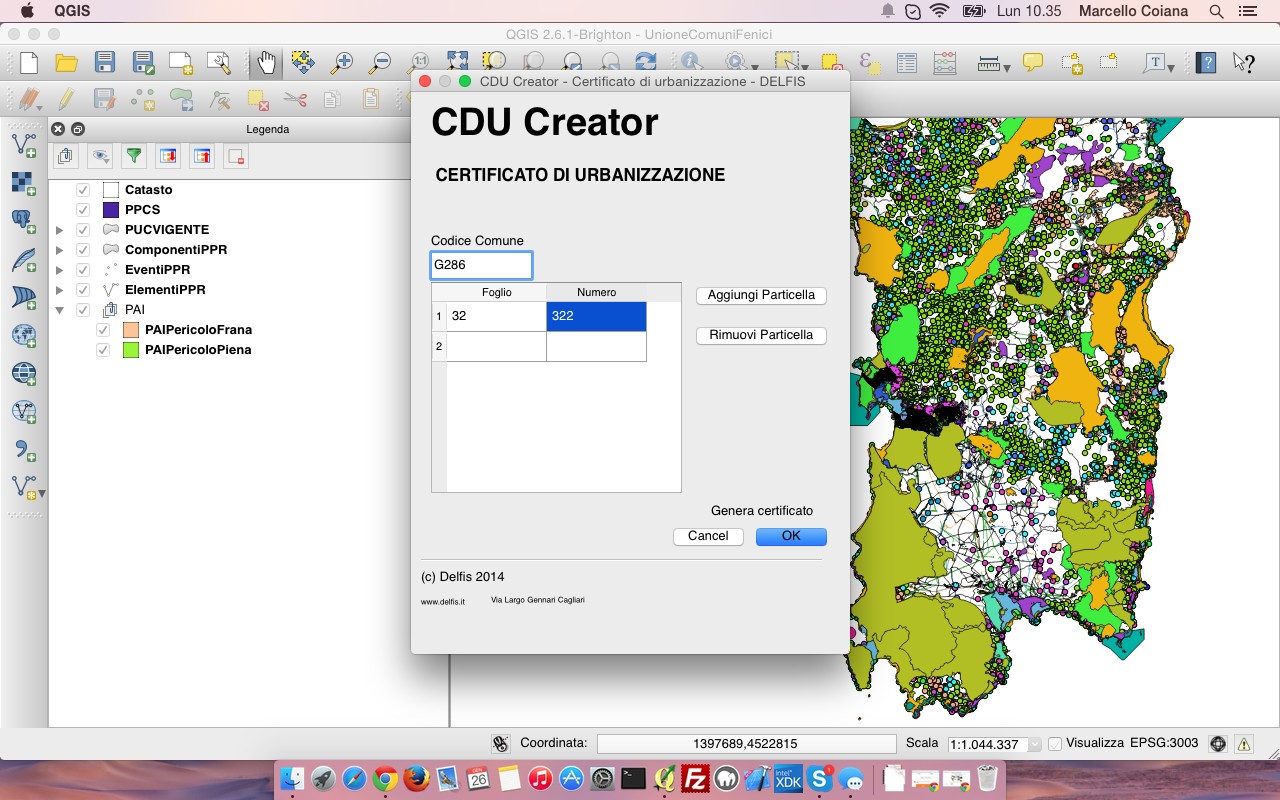The width and height of the screenshot is (1280, 800).
Task: Toggle visibility of the ElementiPPR layer
Action: pyautogui.click(x=83, y=290)
